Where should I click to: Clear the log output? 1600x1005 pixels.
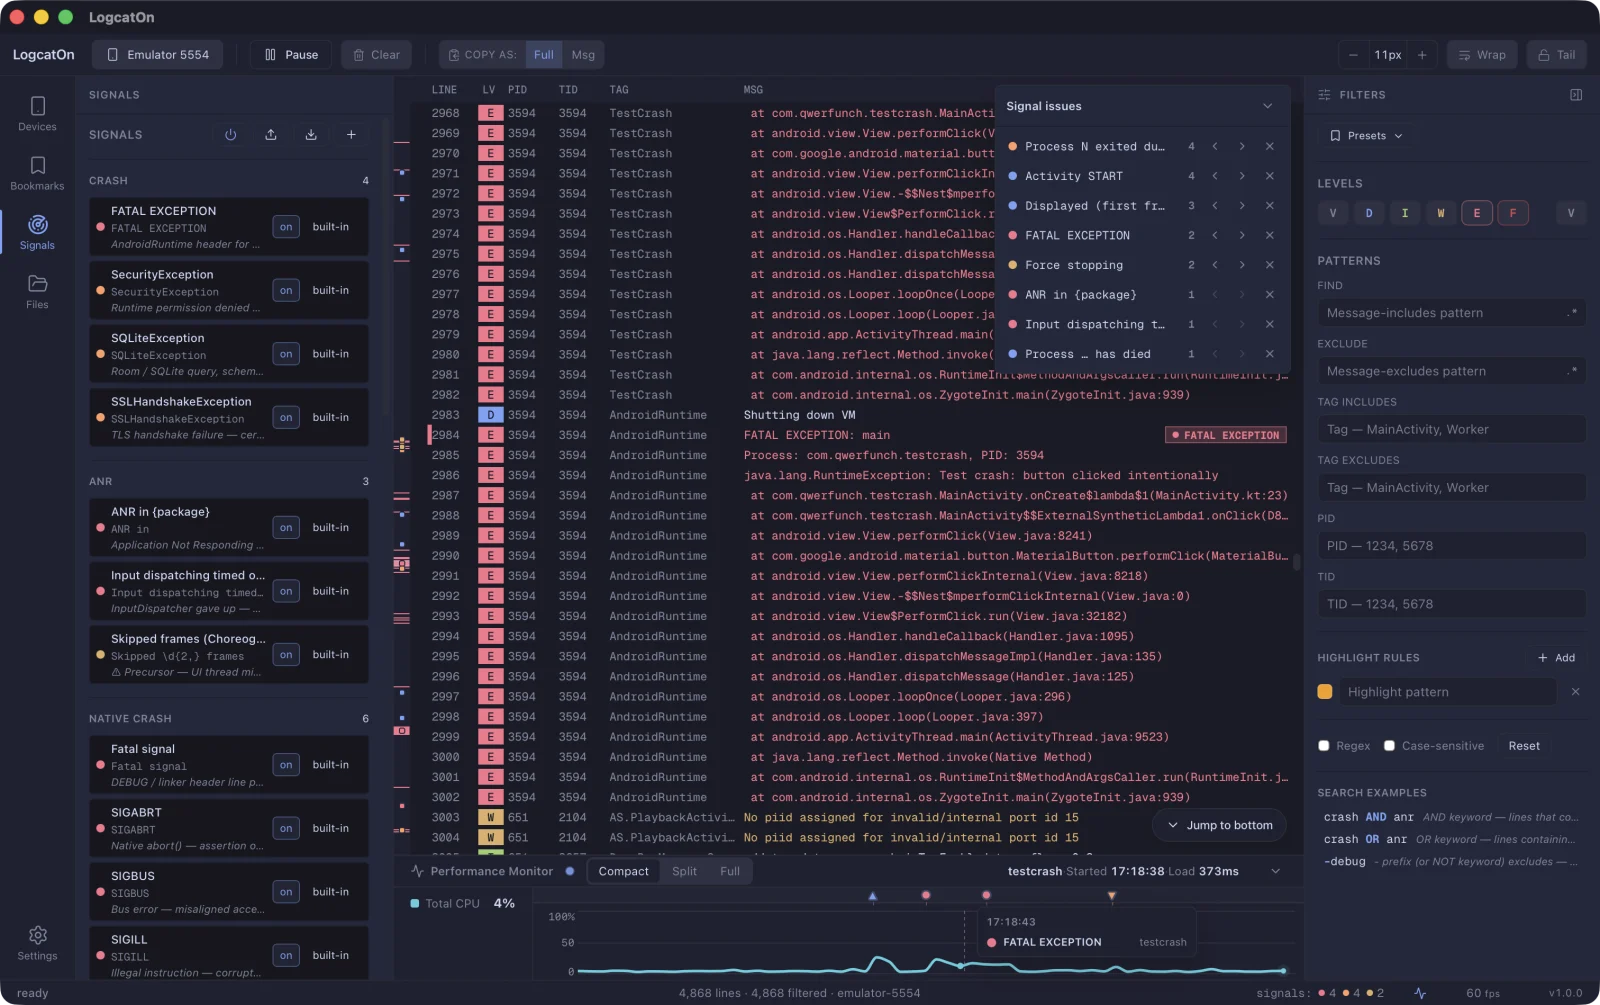click(376, 55)
